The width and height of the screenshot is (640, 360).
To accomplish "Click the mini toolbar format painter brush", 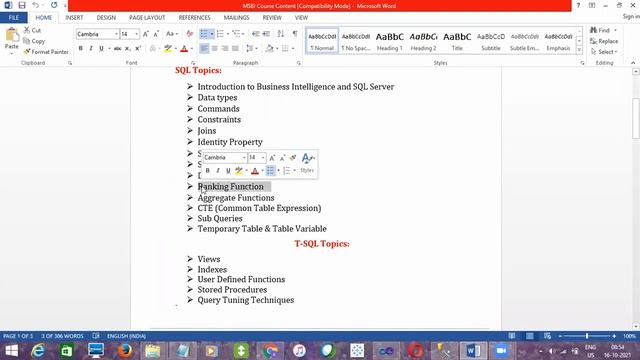I will click(293, 158).
